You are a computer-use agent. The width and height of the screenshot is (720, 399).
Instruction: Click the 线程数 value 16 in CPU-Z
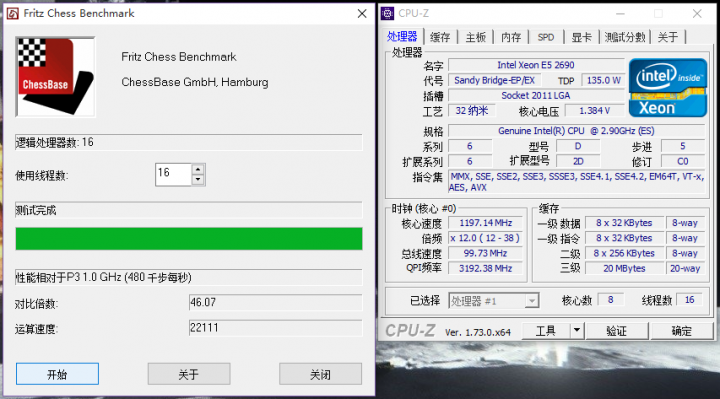(x=689, y=300)
